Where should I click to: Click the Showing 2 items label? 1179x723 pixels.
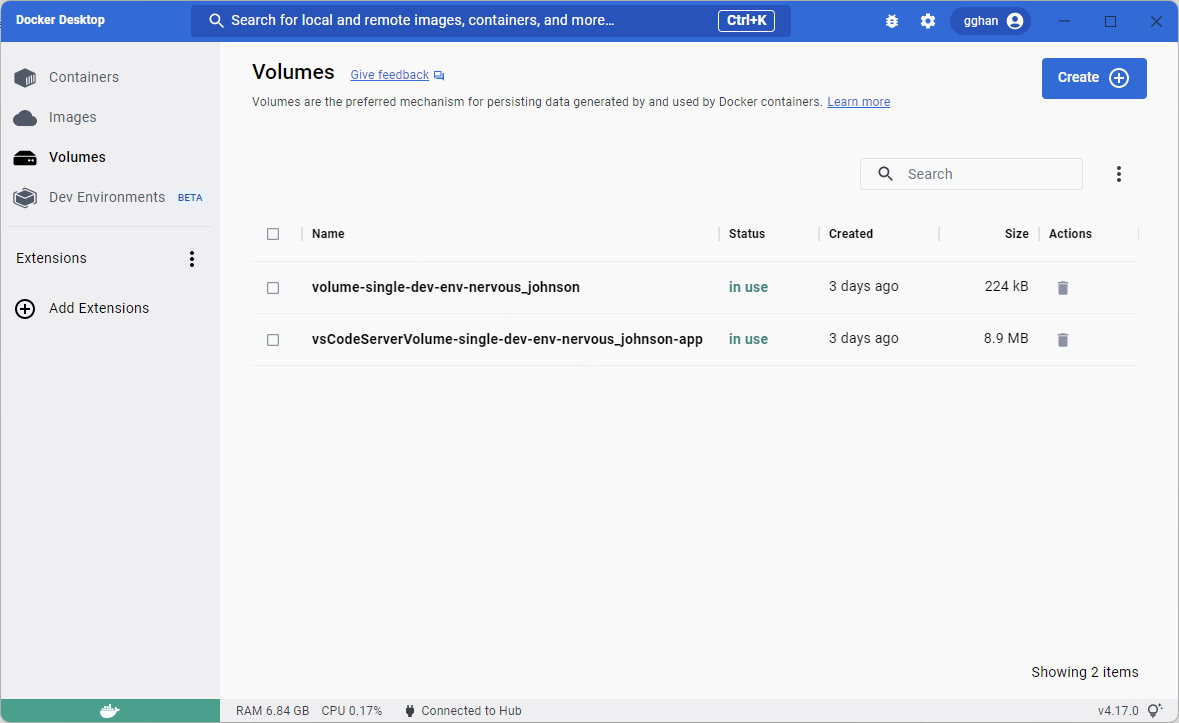[x=1084, y=673]
